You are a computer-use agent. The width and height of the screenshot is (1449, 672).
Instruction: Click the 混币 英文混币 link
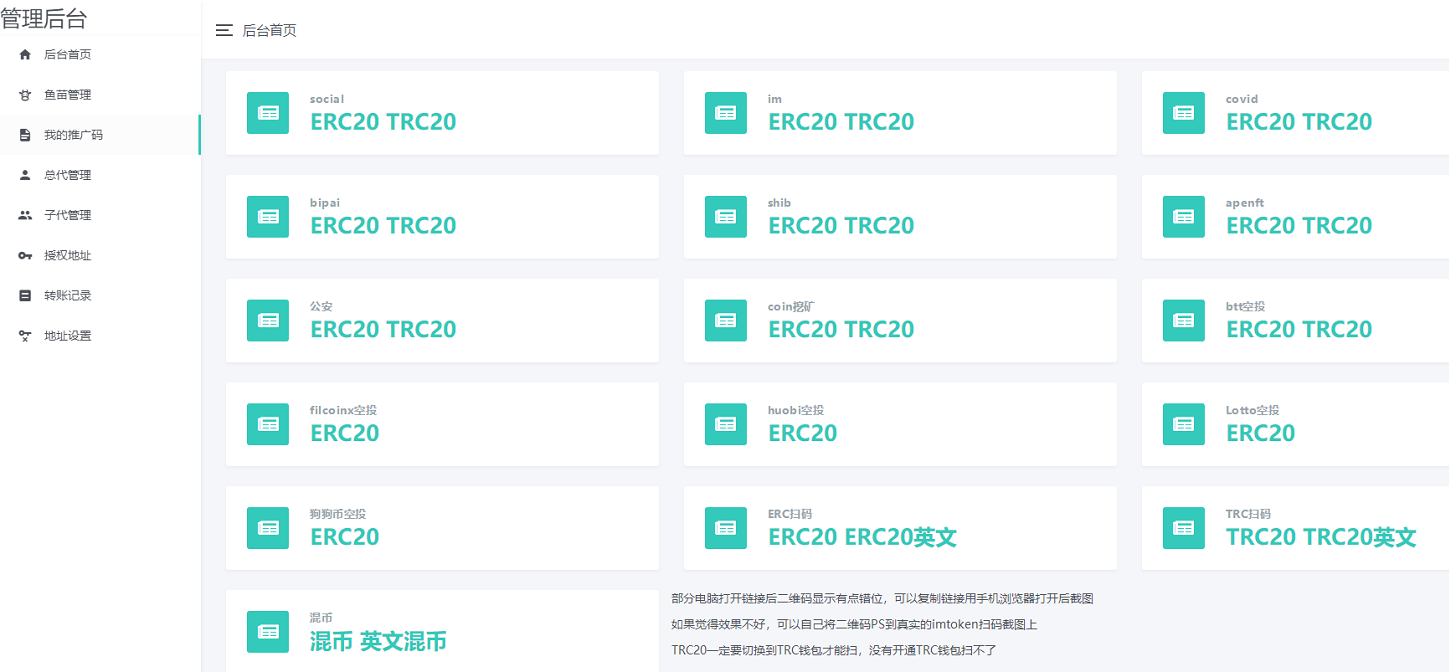376,641
